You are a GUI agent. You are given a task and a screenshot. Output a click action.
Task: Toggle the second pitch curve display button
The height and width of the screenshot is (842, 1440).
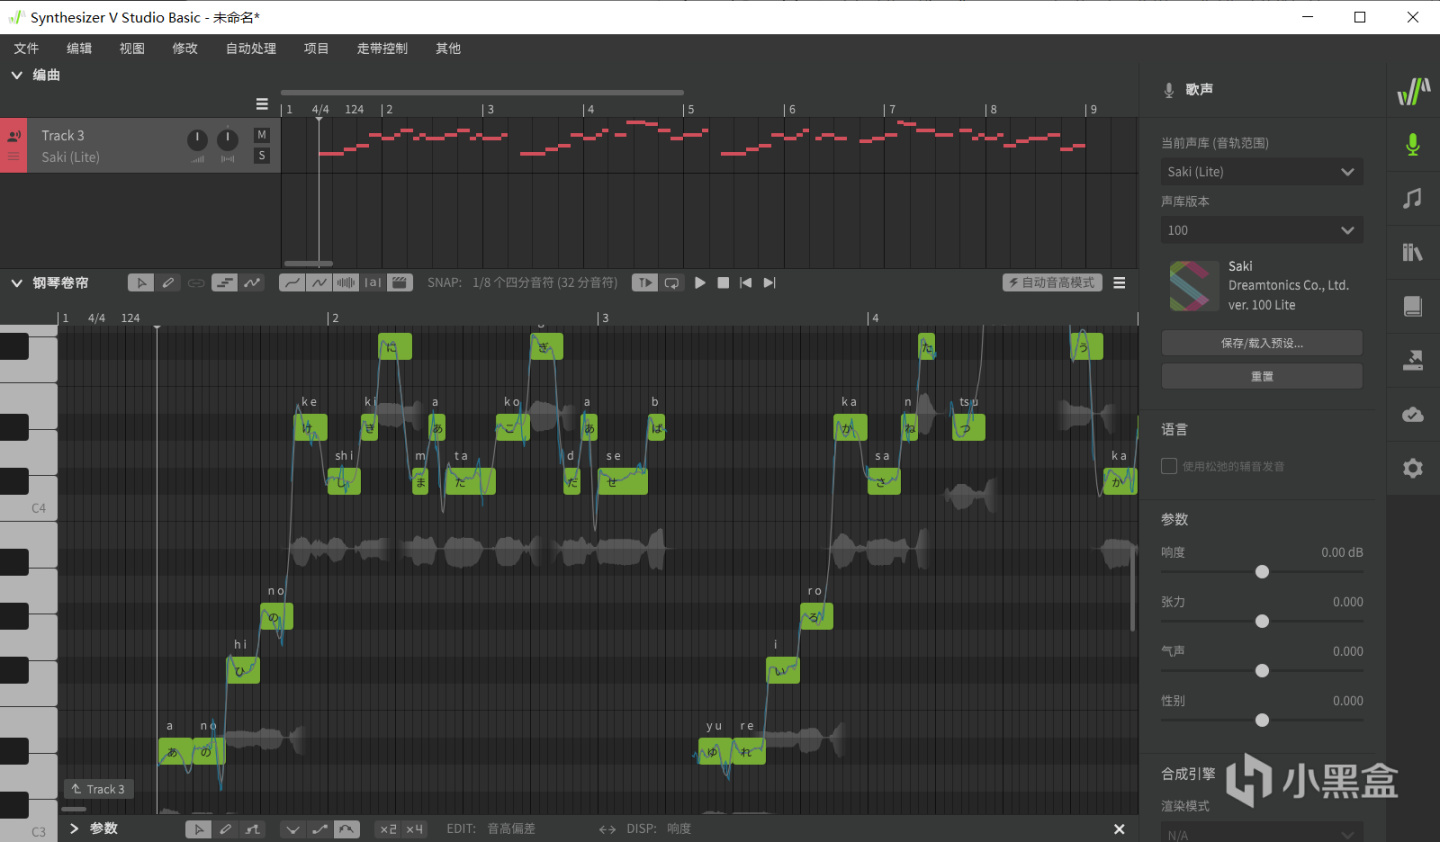pyautogui.click(x=319, y=283)
